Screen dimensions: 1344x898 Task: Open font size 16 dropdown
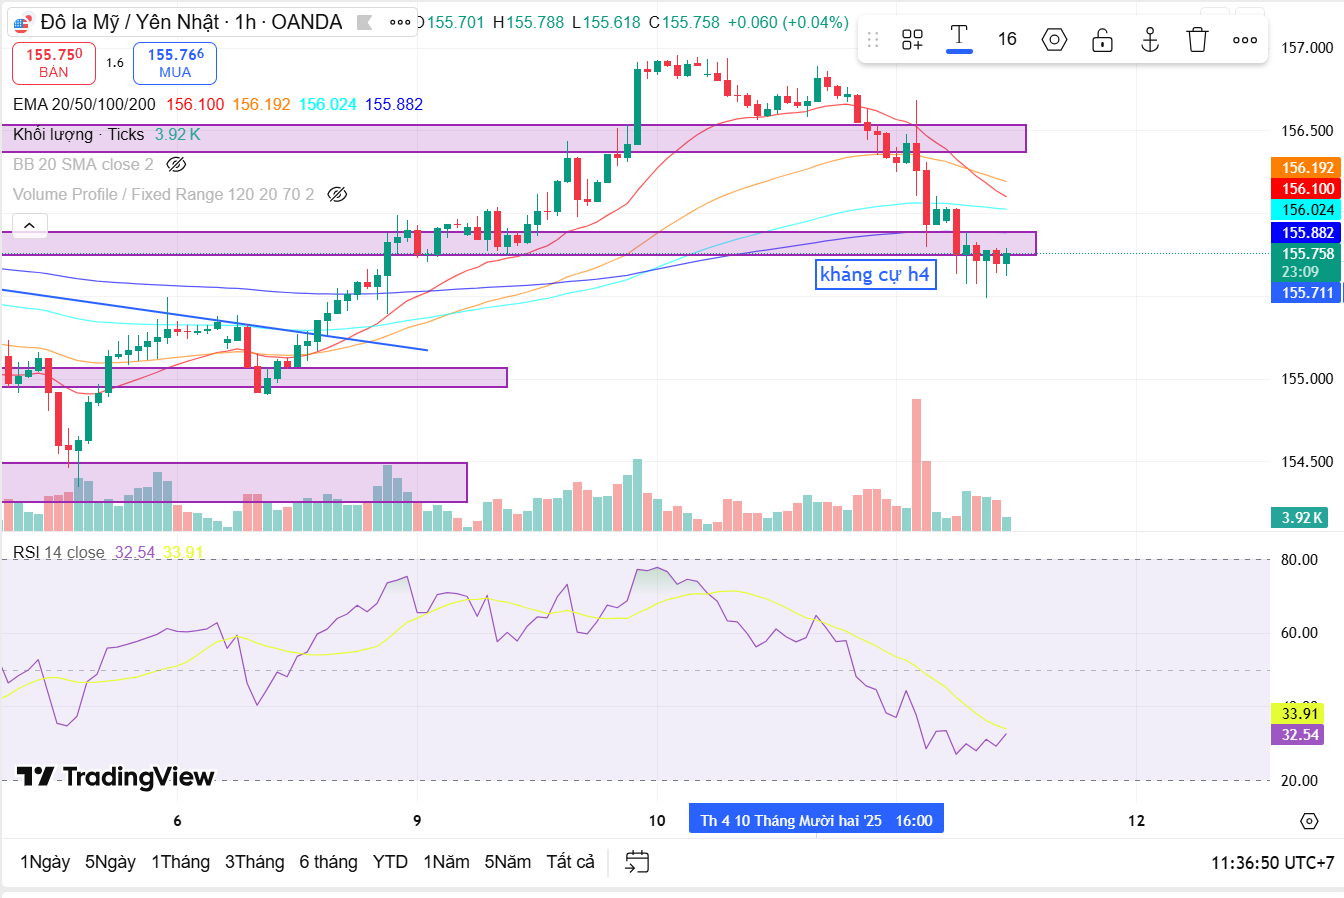[x=1007, y=40]
